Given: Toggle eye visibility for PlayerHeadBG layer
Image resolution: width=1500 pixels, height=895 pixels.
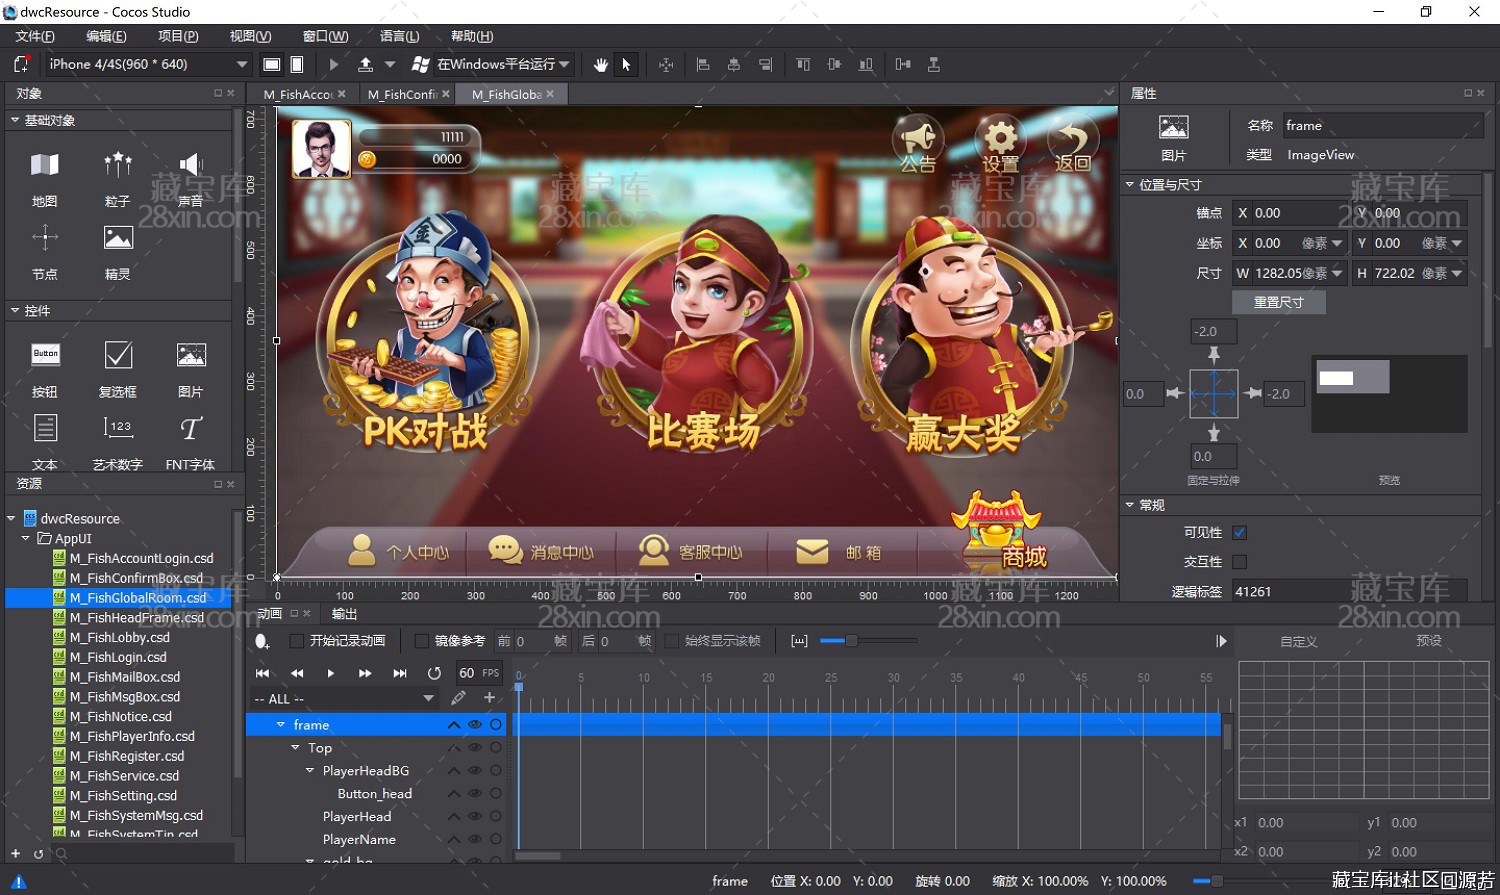Looking at the screenshot, I should [x=475, y=770].
